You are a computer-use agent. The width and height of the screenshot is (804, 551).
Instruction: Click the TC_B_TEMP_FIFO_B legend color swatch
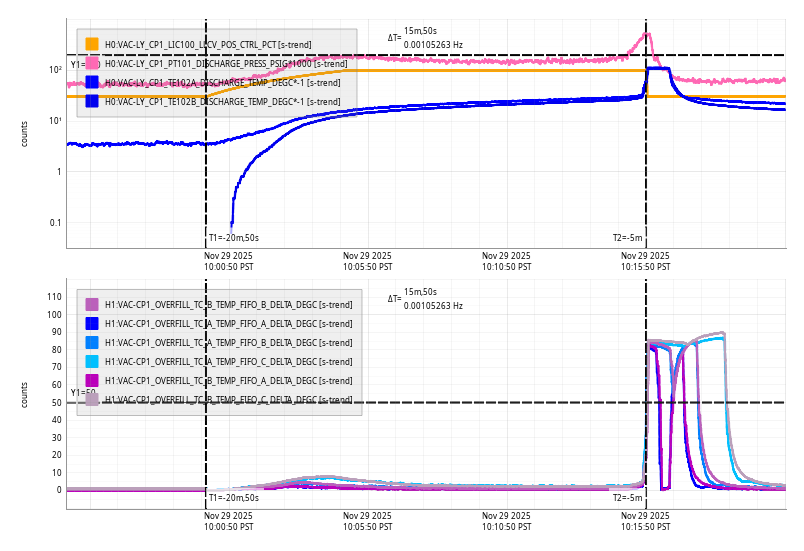[92, 304]
